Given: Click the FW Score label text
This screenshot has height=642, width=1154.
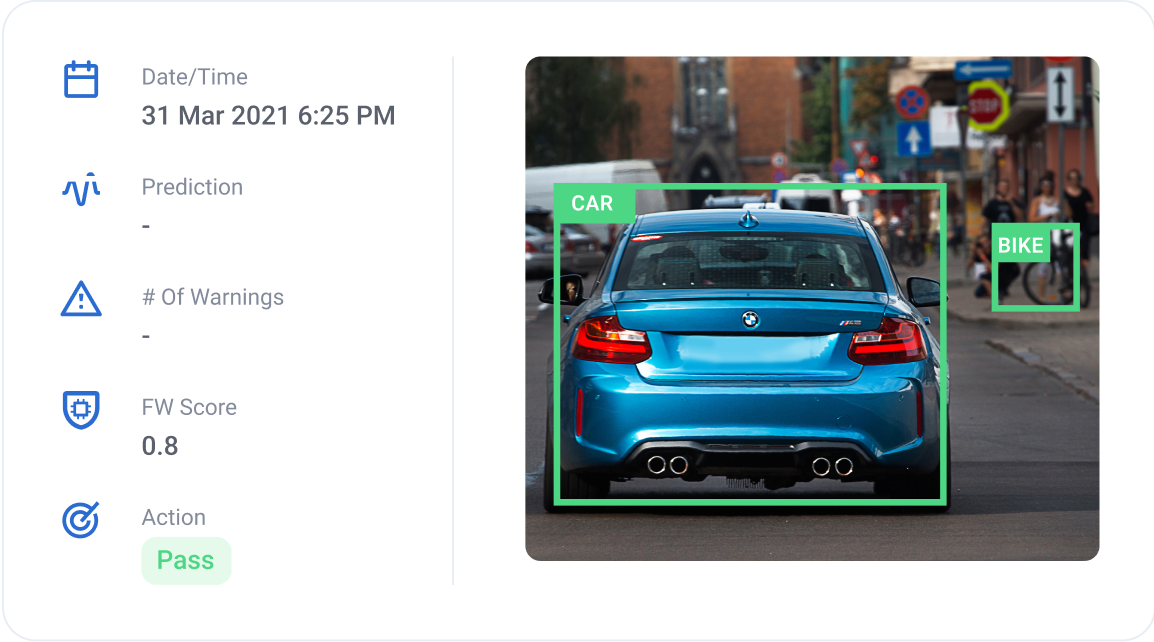Looking at the screenshot, I should 189,407.
